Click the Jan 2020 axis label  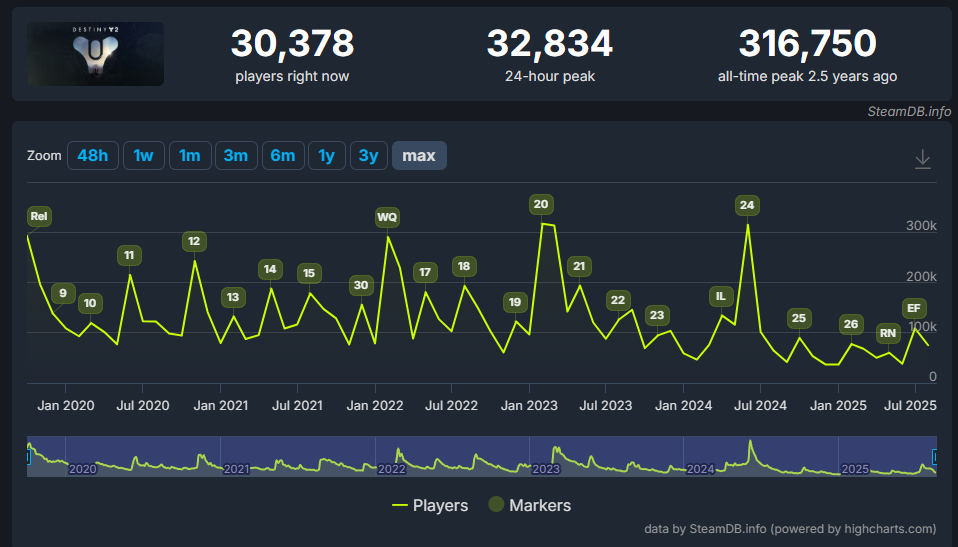click(65, 406)
